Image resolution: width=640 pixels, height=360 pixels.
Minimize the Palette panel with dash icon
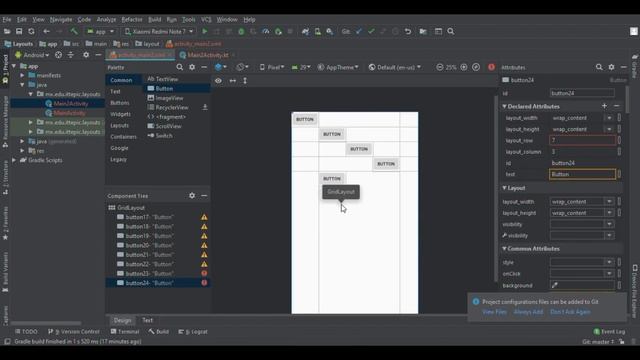(x=204, y=67)
